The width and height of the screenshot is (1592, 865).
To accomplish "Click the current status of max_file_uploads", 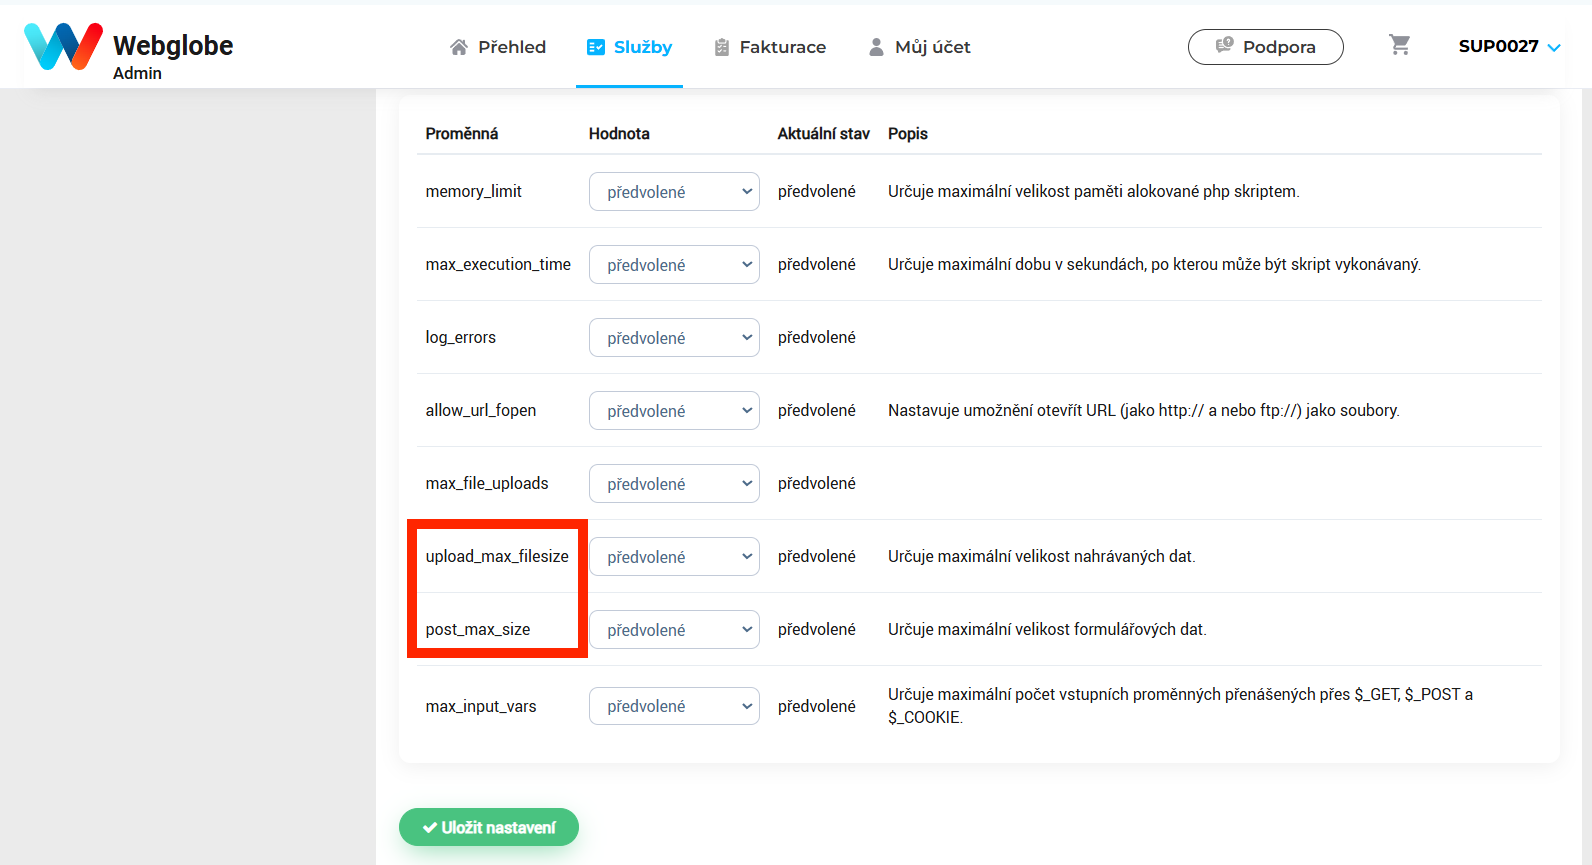I will click(817, 484).
